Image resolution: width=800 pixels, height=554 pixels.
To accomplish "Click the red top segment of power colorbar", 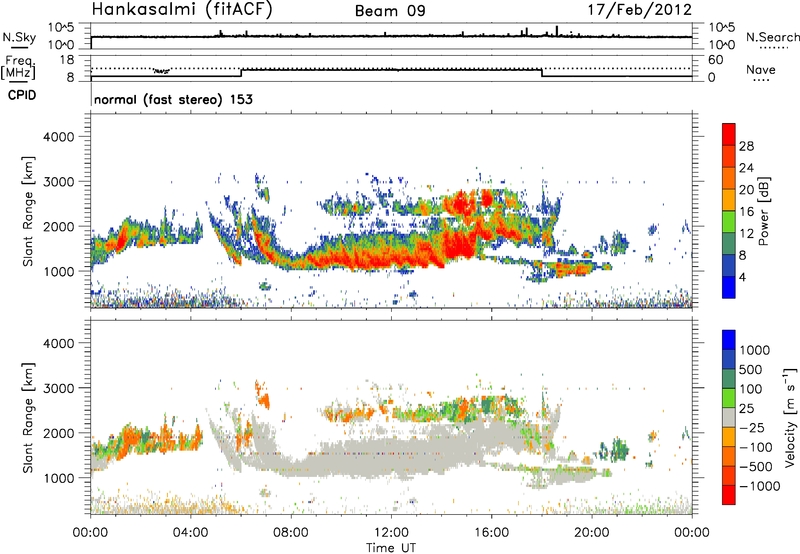I will click(729, 135).
